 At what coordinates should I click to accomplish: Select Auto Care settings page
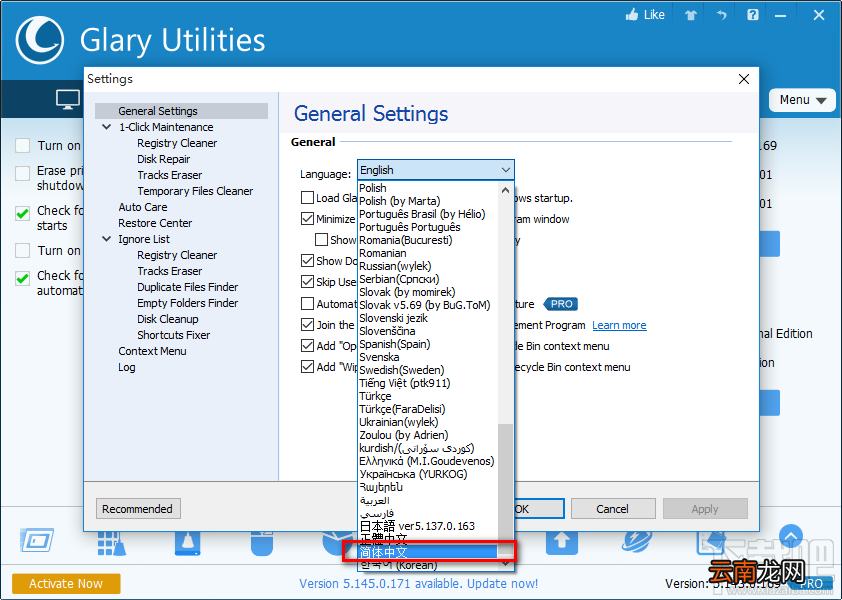tap(143, 207)
